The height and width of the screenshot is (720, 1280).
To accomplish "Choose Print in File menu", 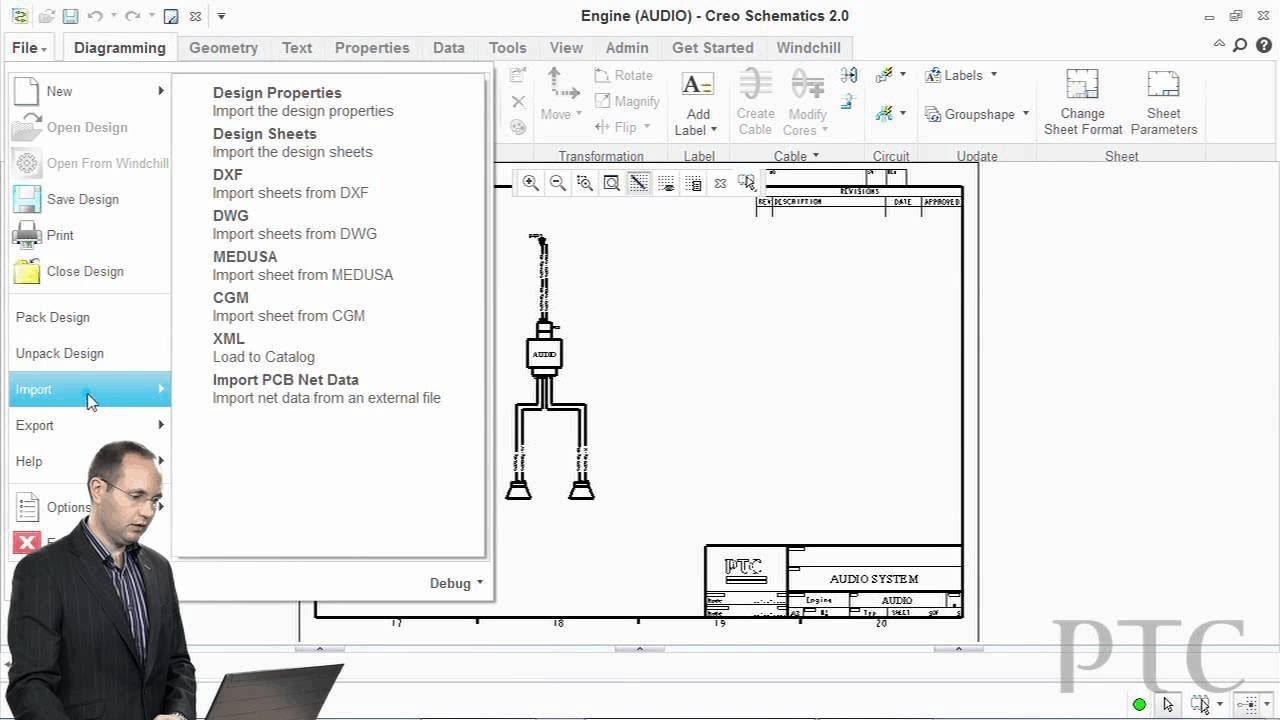I will (90, 235).
